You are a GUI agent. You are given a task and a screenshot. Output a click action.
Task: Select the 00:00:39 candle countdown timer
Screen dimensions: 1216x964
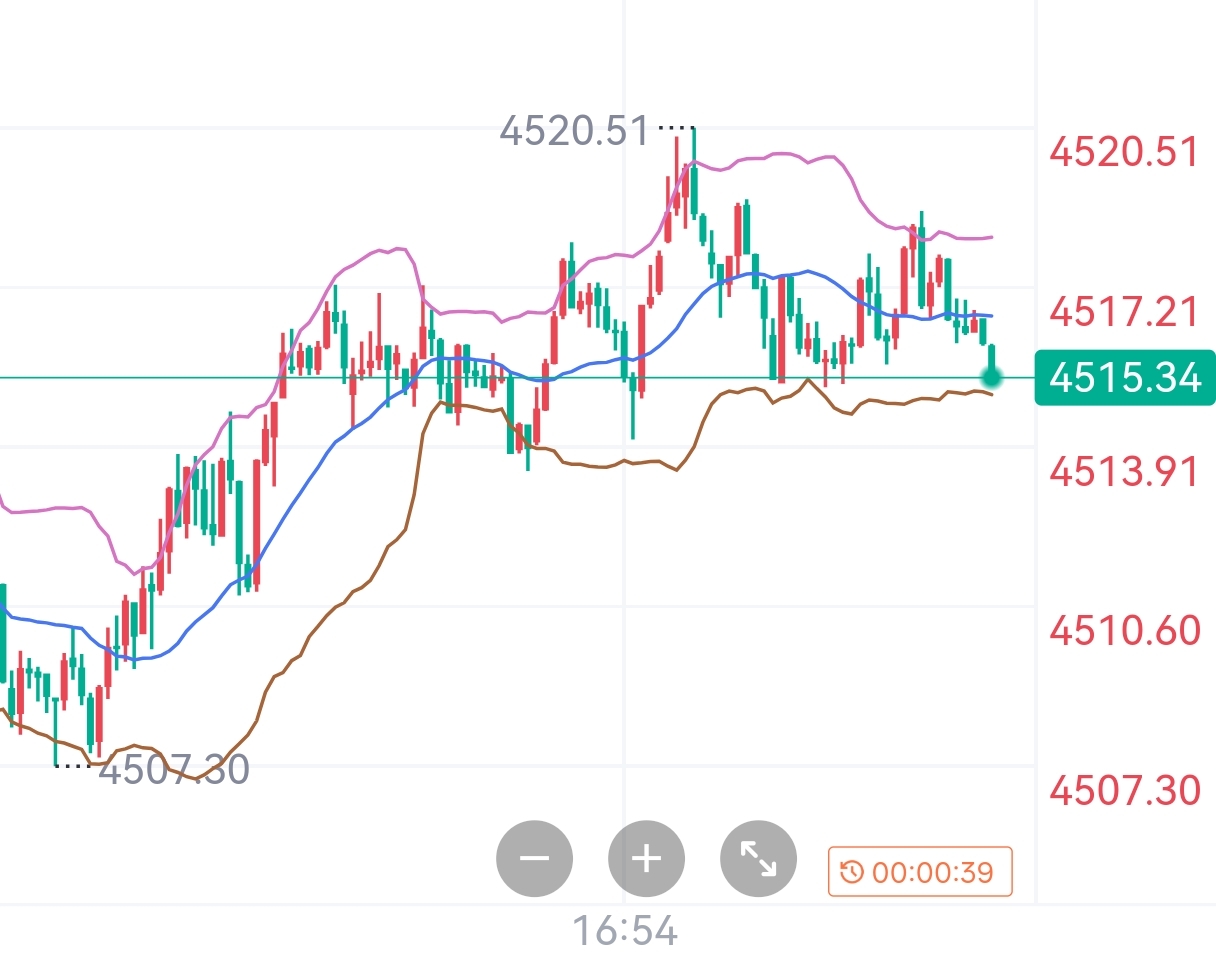click(920, 873)
